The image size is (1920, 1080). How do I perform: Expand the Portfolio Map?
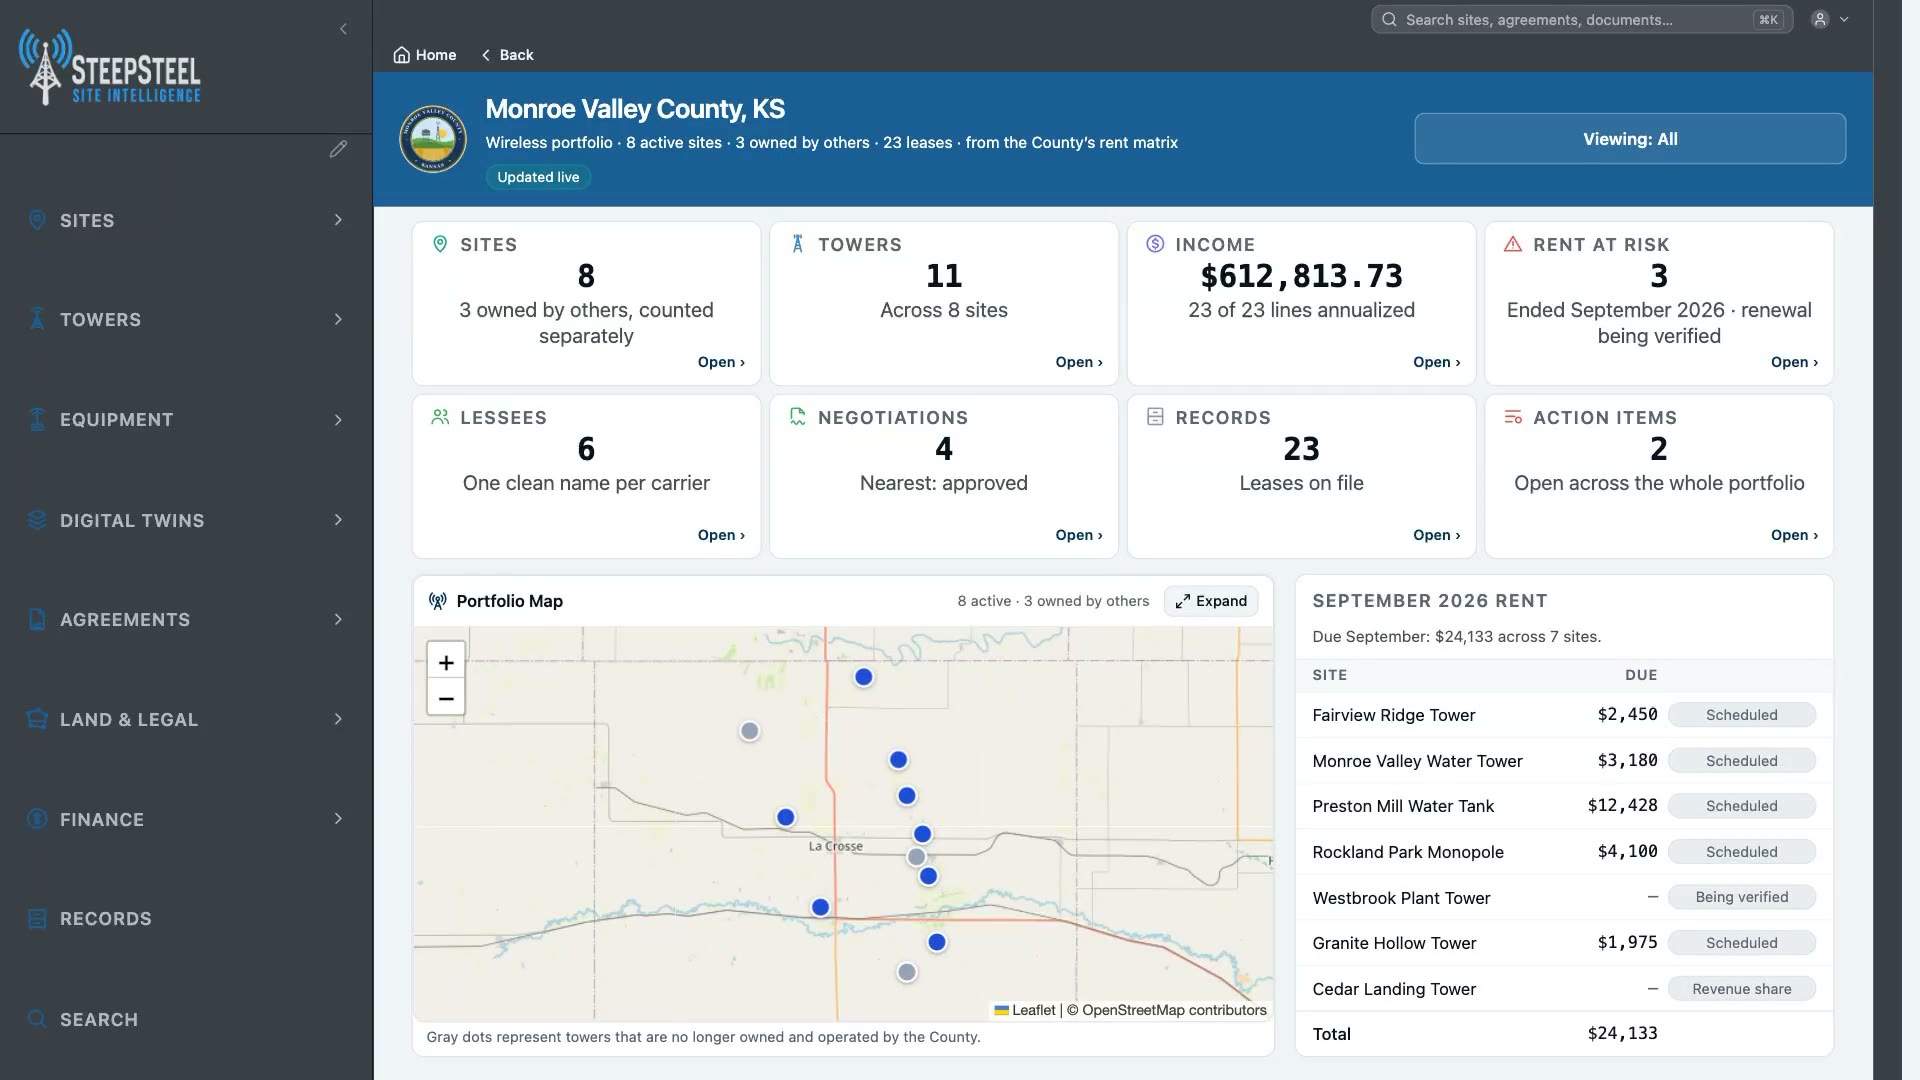coord(1211,601)
